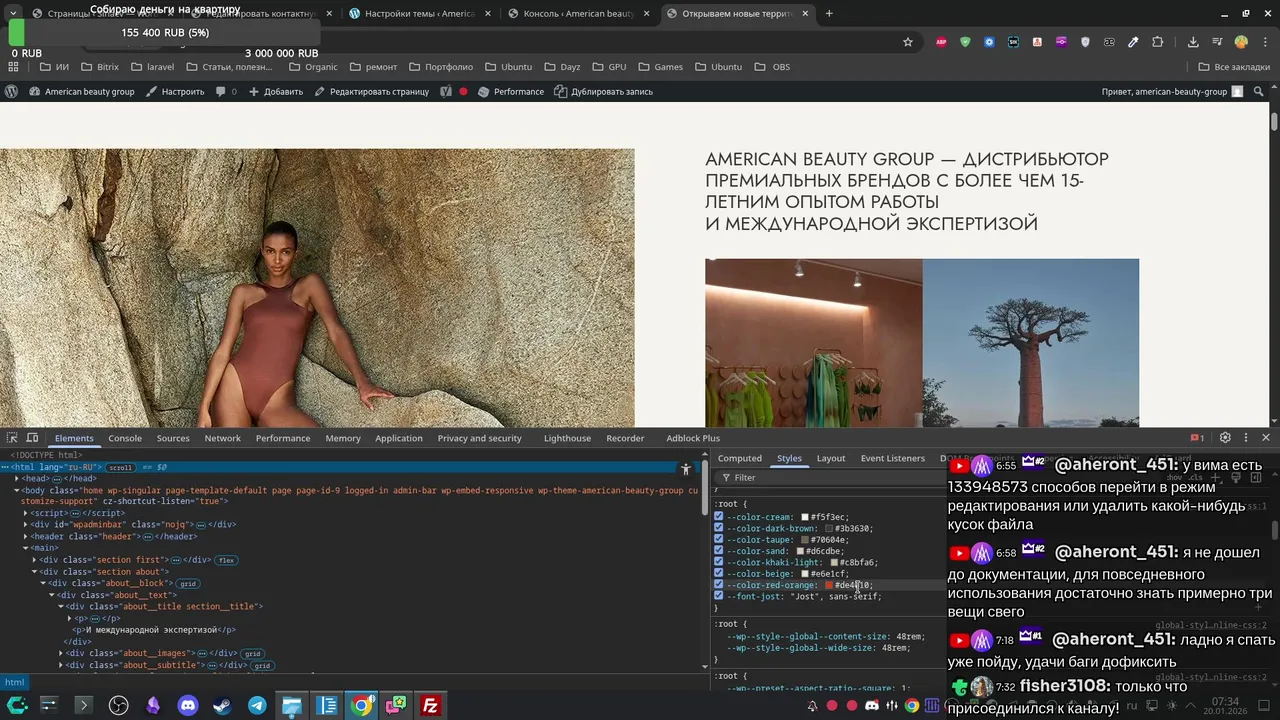This screenshot has width=1280, height=720.
Task: Uncheck the --color-beige property
Action: 718,574
